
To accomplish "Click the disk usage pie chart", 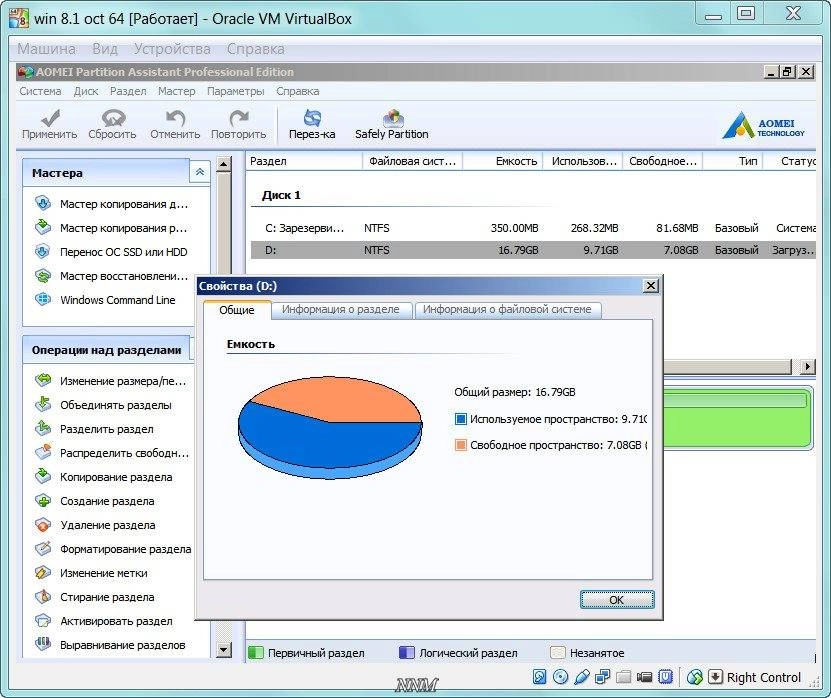I will pyautogui.click(x=330, y=427).
